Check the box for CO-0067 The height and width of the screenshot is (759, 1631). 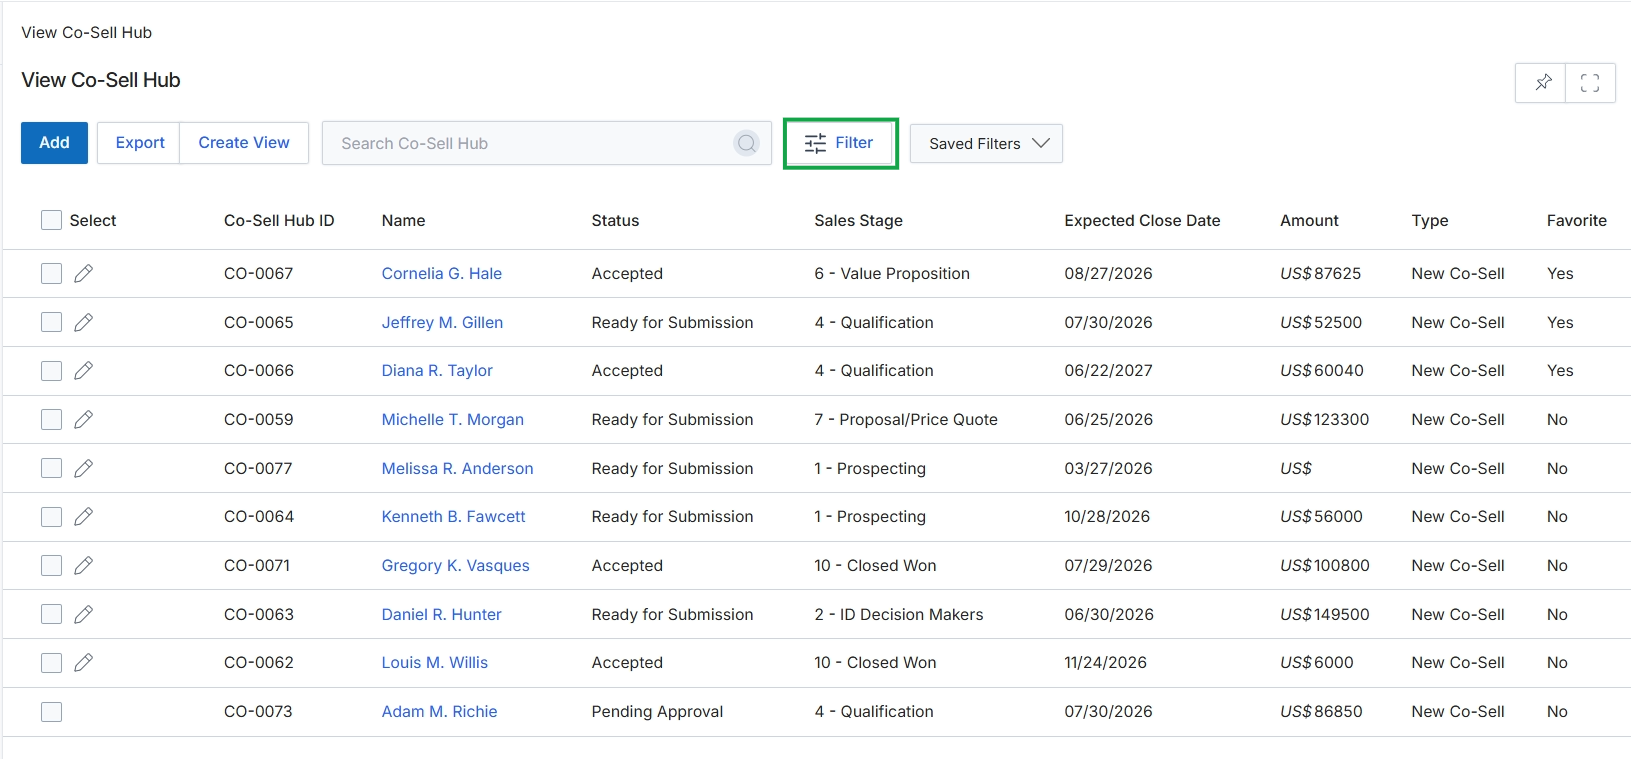[x=51, y=273]
